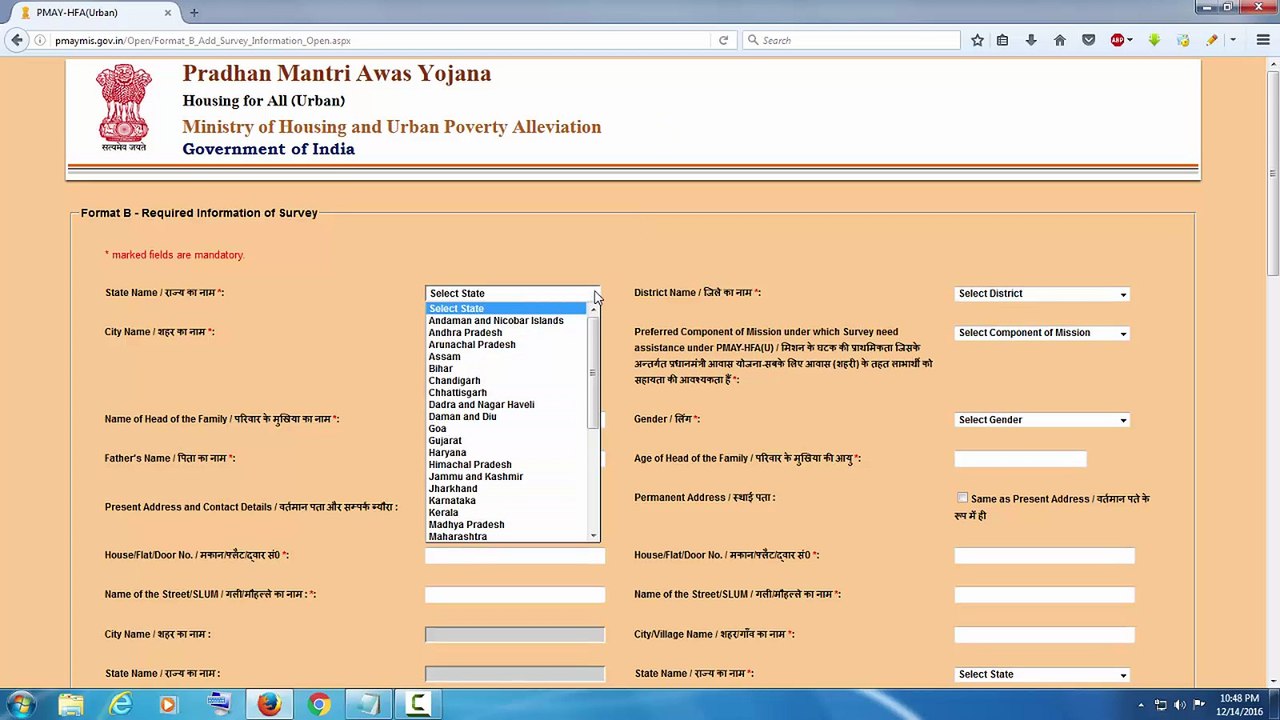Screen dimensions: 1280x720
Task: Open Camtasia recorder taskbar icon
Action: (x=418, y=705)
